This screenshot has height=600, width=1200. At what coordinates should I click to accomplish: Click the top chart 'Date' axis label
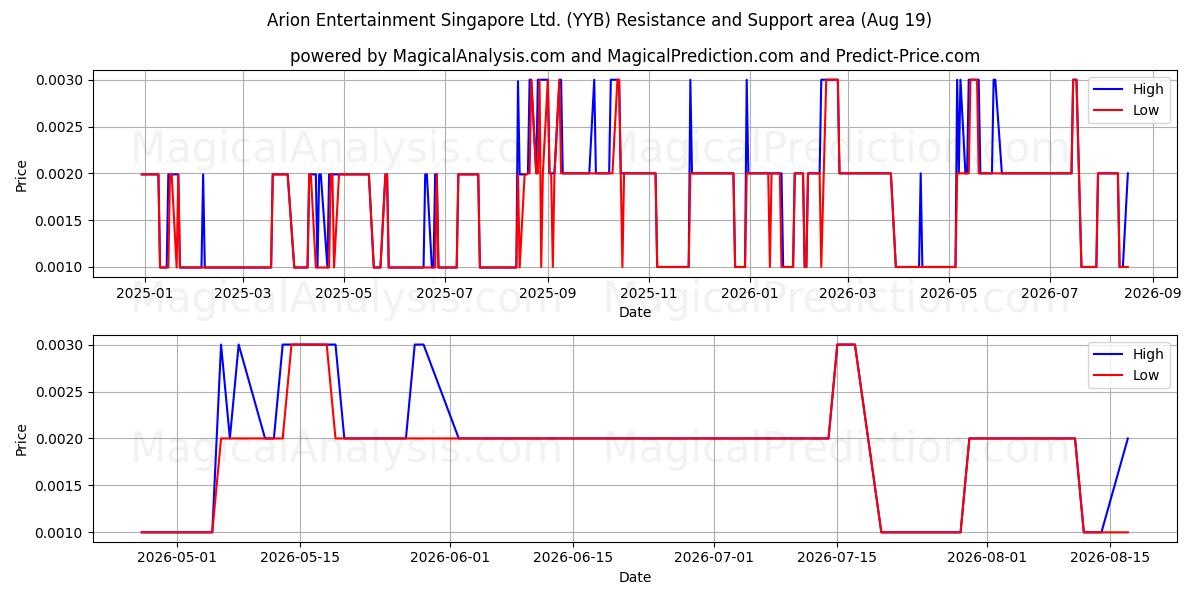click(x=635, y=312)
